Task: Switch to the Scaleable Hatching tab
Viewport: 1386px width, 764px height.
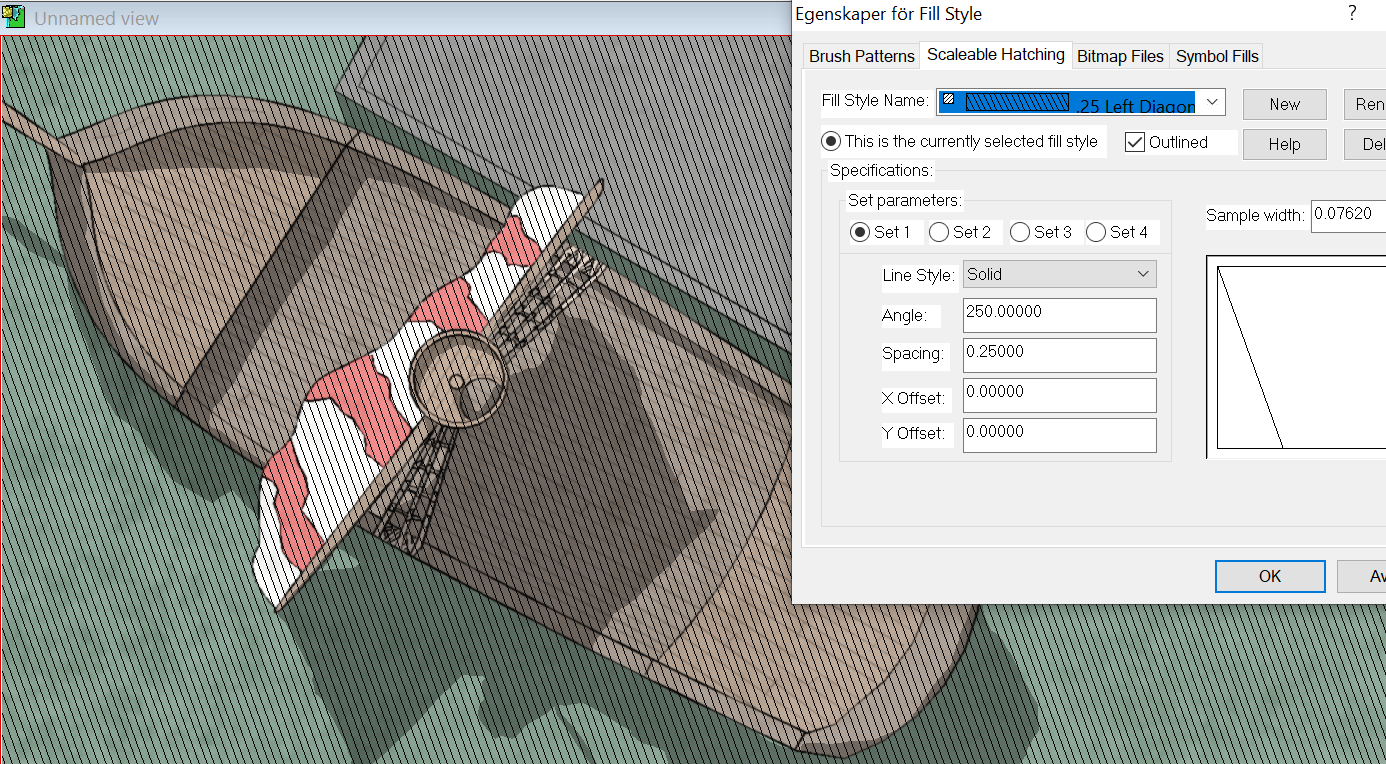Action: pos(995,55)
